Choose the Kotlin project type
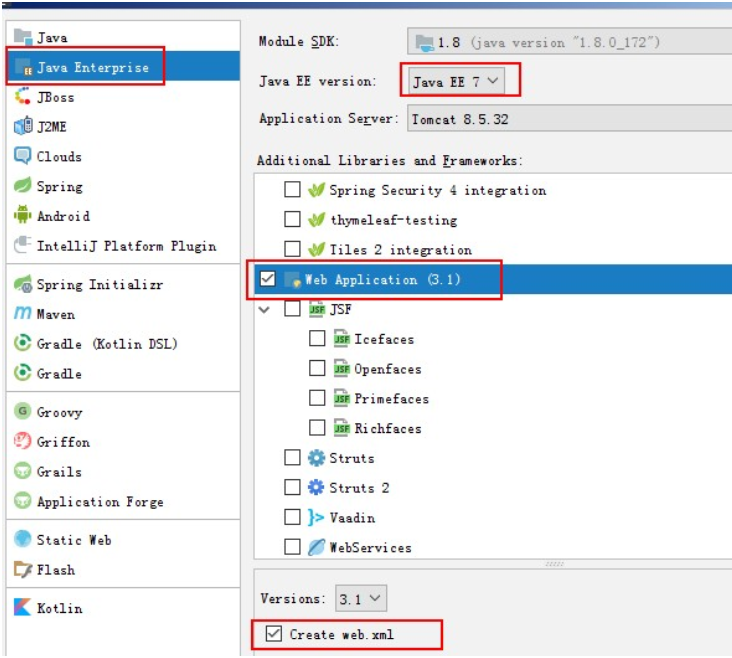Viewport: 732px width, 658px height. click(124, 608)
